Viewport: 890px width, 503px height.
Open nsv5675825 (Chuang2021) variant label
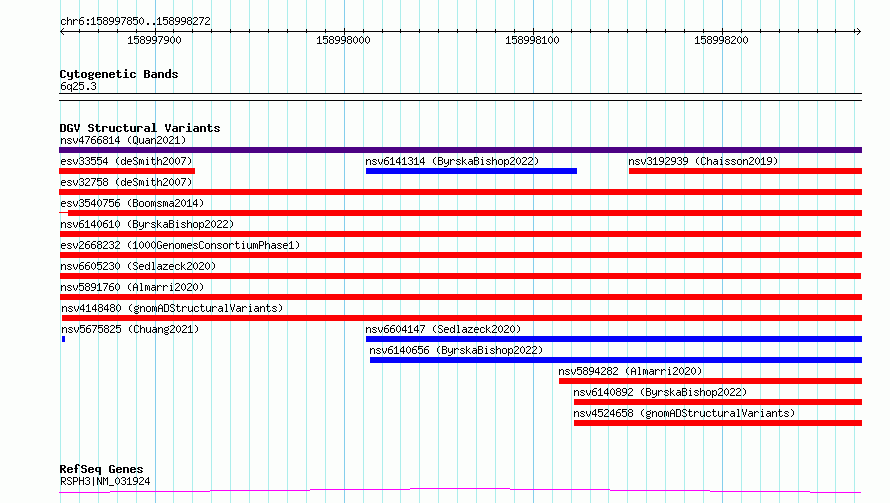point(130,329)
